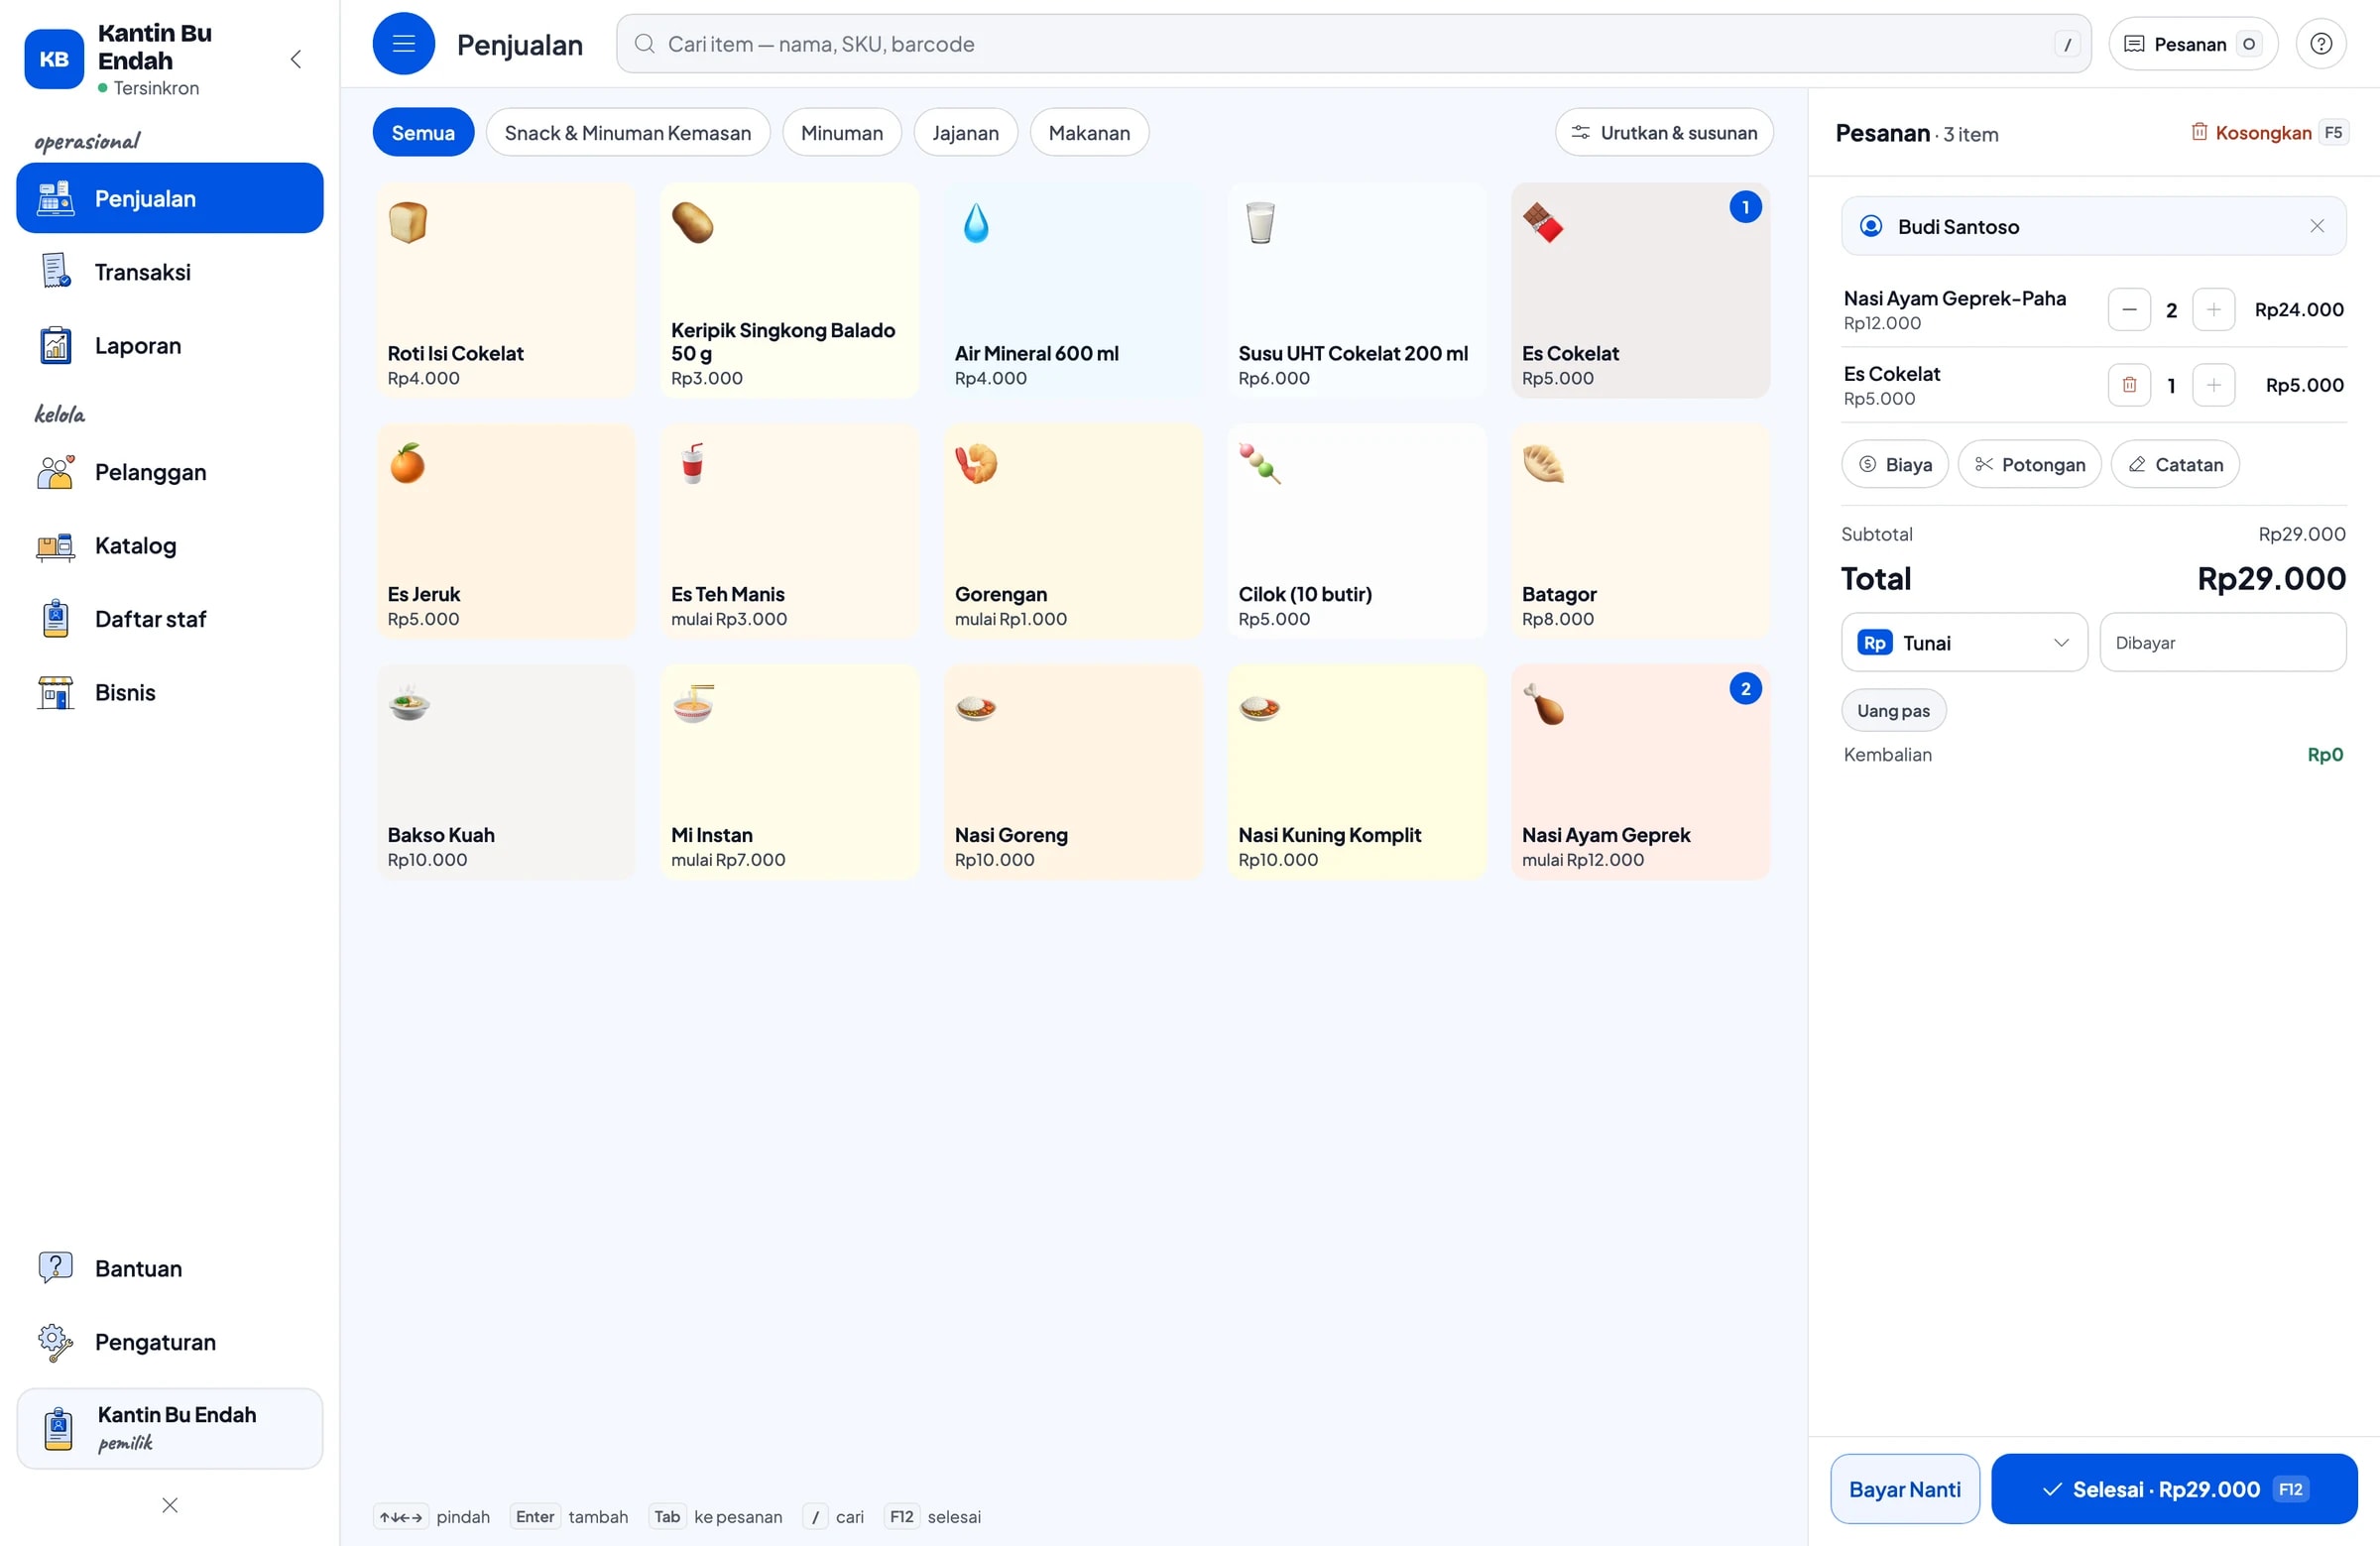The image size is (2380, 1546).
Task: Collapse the sidebar with the chevron
Action: click(296, 59)
